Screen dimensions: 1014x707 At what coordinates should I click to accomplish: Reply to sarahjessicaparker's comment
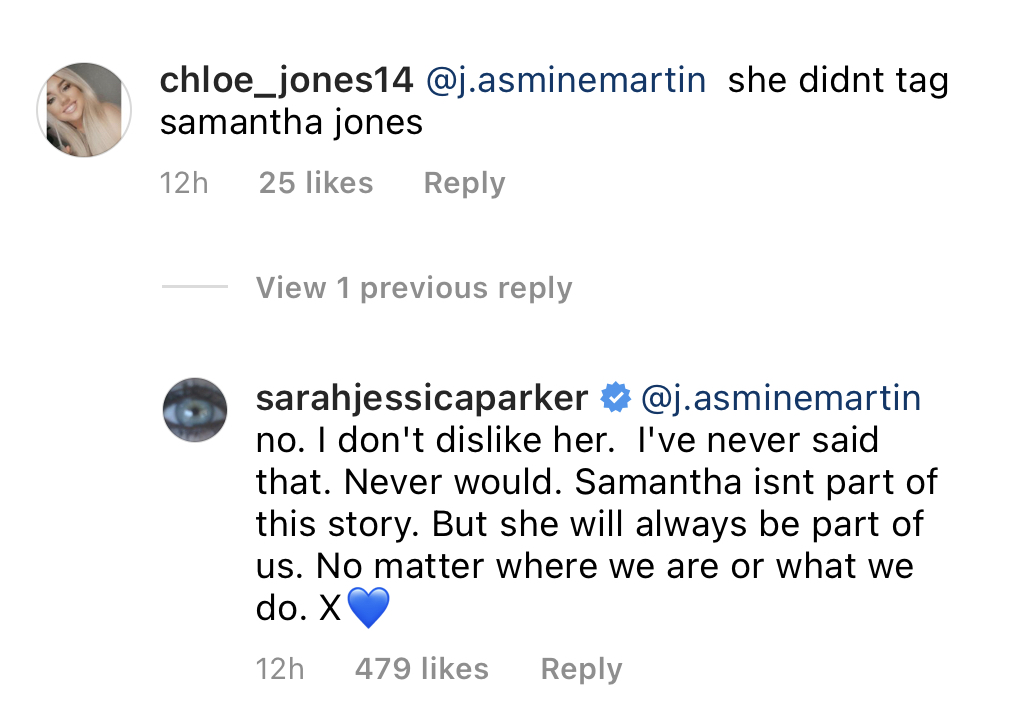click(581, 669)
